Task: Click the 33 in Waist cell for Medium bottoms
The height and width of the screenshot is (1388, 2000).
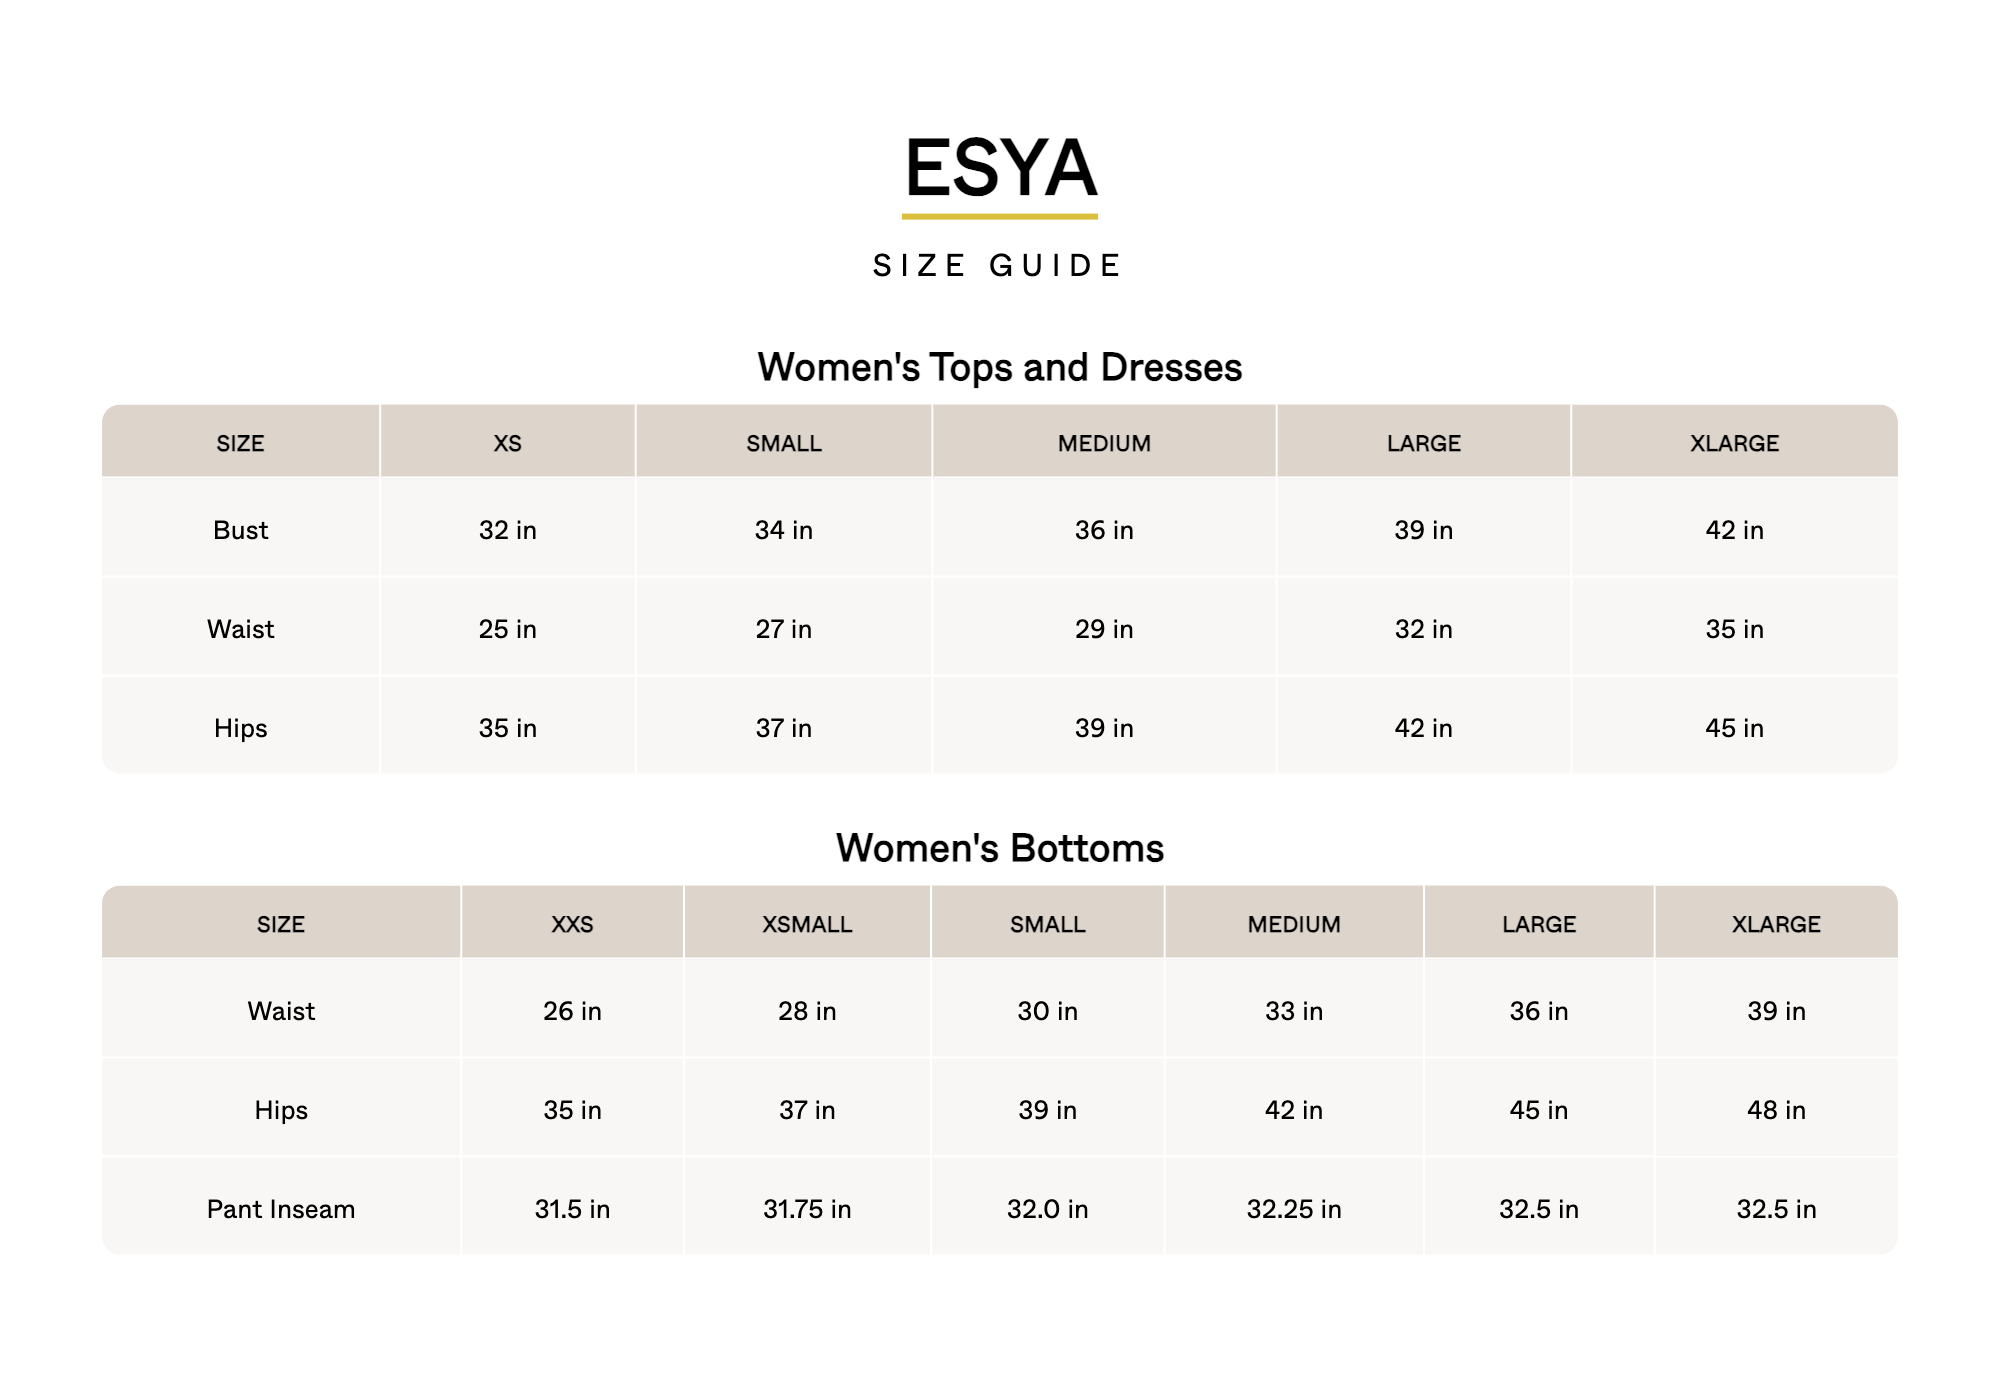Action: (1294, 1011)
